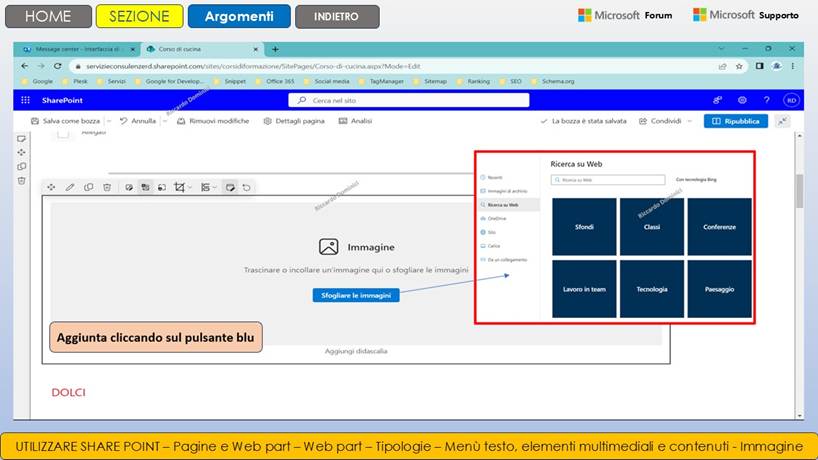Bookmark this page with the star icon

coord(739,66)
